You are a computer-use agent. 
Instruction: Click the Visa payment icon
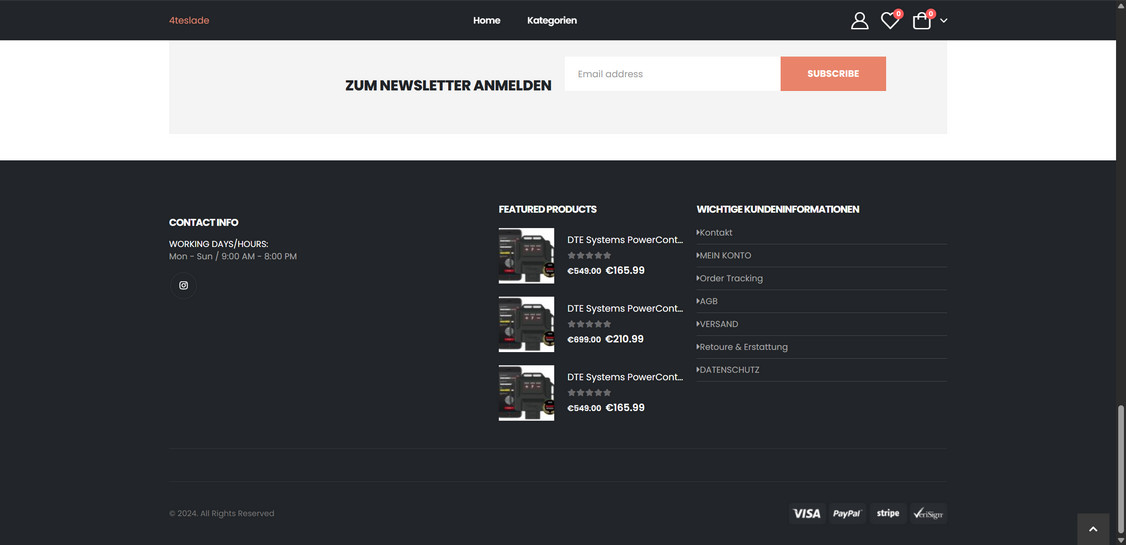coord(807,513)
